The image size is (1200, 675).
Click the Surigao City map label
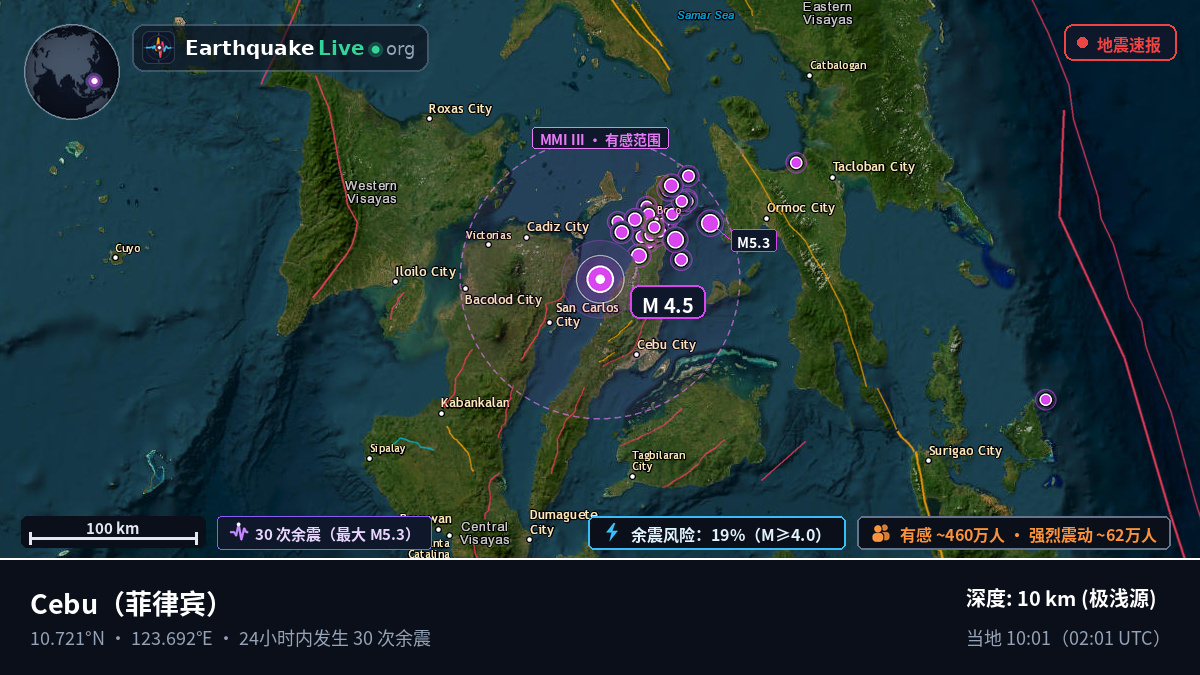[965, 451]
